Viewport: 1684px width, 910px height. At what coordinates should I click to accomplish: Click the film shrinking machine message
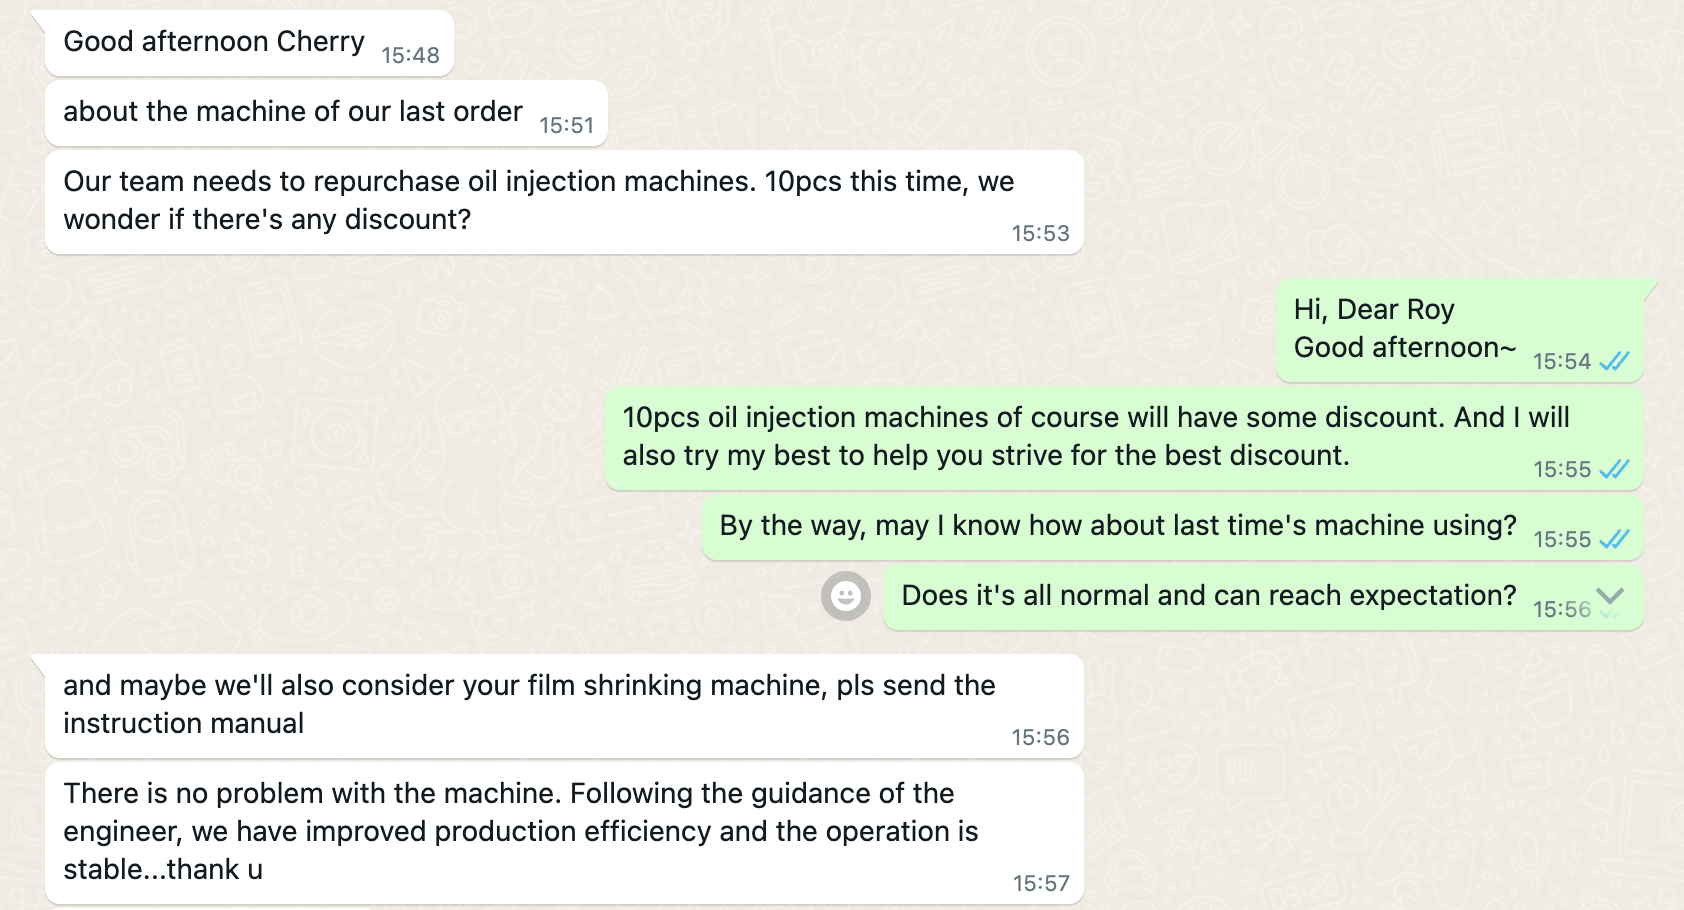click(564, 706)
